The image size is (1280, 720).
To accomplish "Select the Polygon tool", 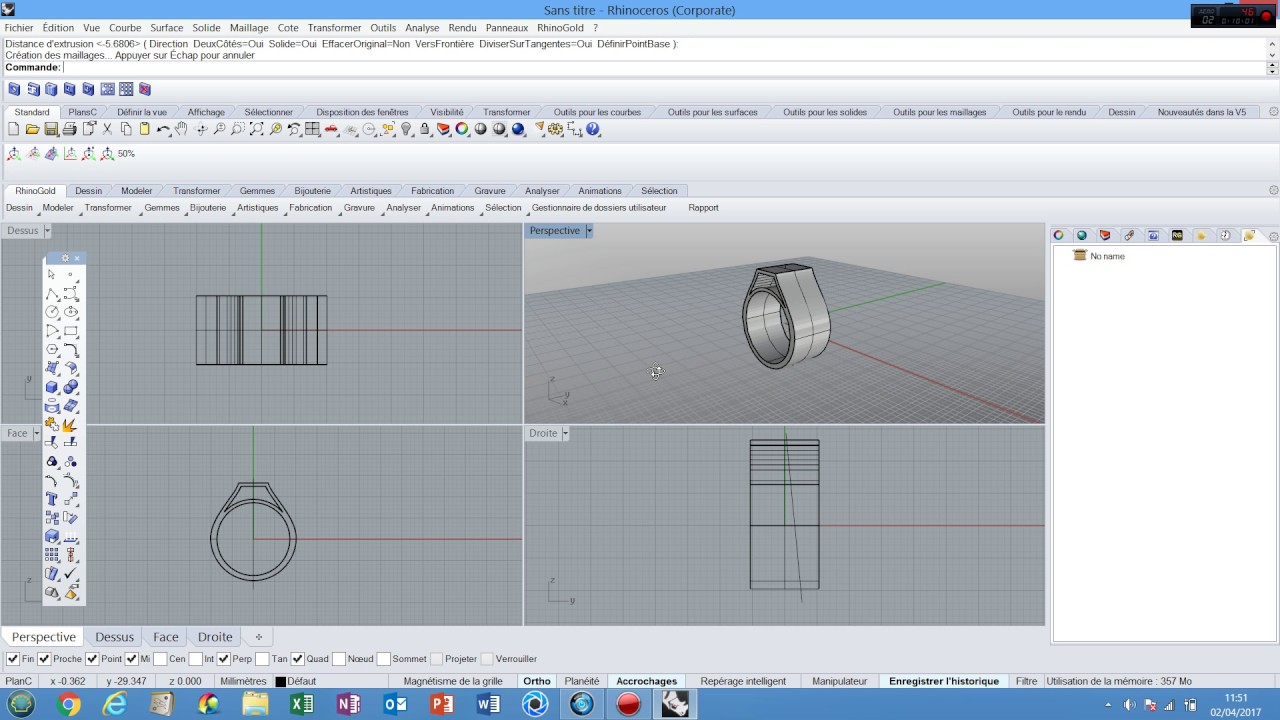I will 52,350.
